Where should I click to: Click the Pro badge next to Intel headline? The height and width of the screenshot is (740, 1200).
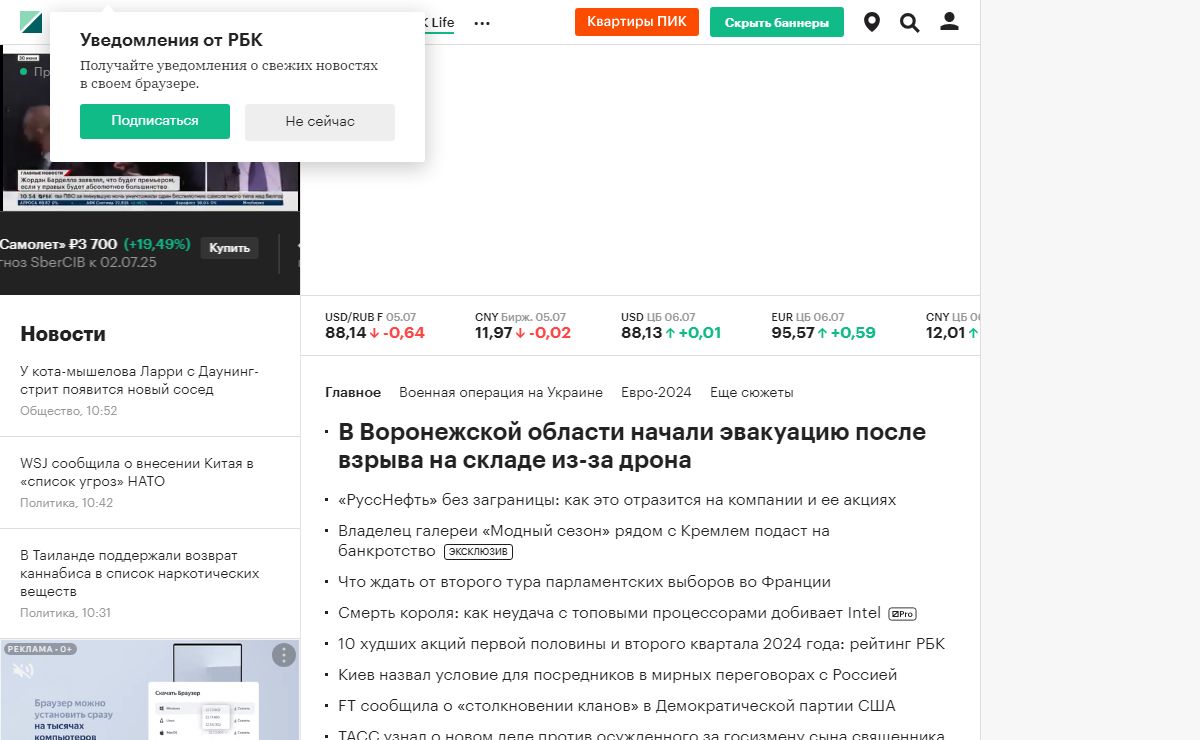pyautogui.click(x=902, y=614)
